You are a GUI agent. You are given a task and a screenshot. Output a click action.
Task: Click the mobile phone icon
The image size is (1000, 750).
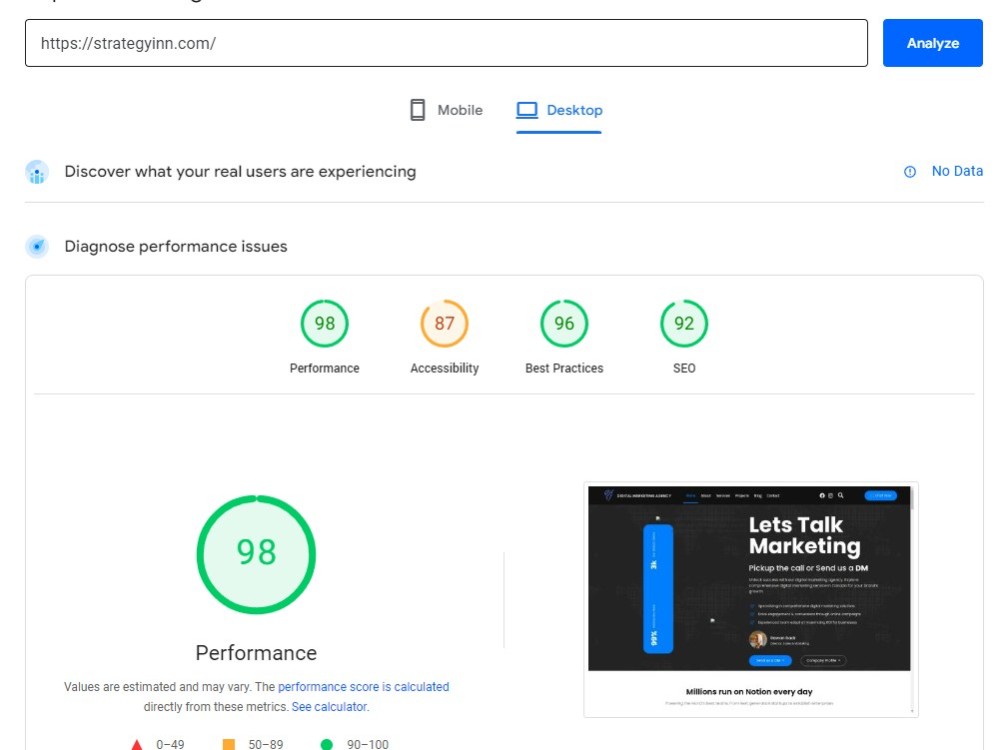(417, 110)
